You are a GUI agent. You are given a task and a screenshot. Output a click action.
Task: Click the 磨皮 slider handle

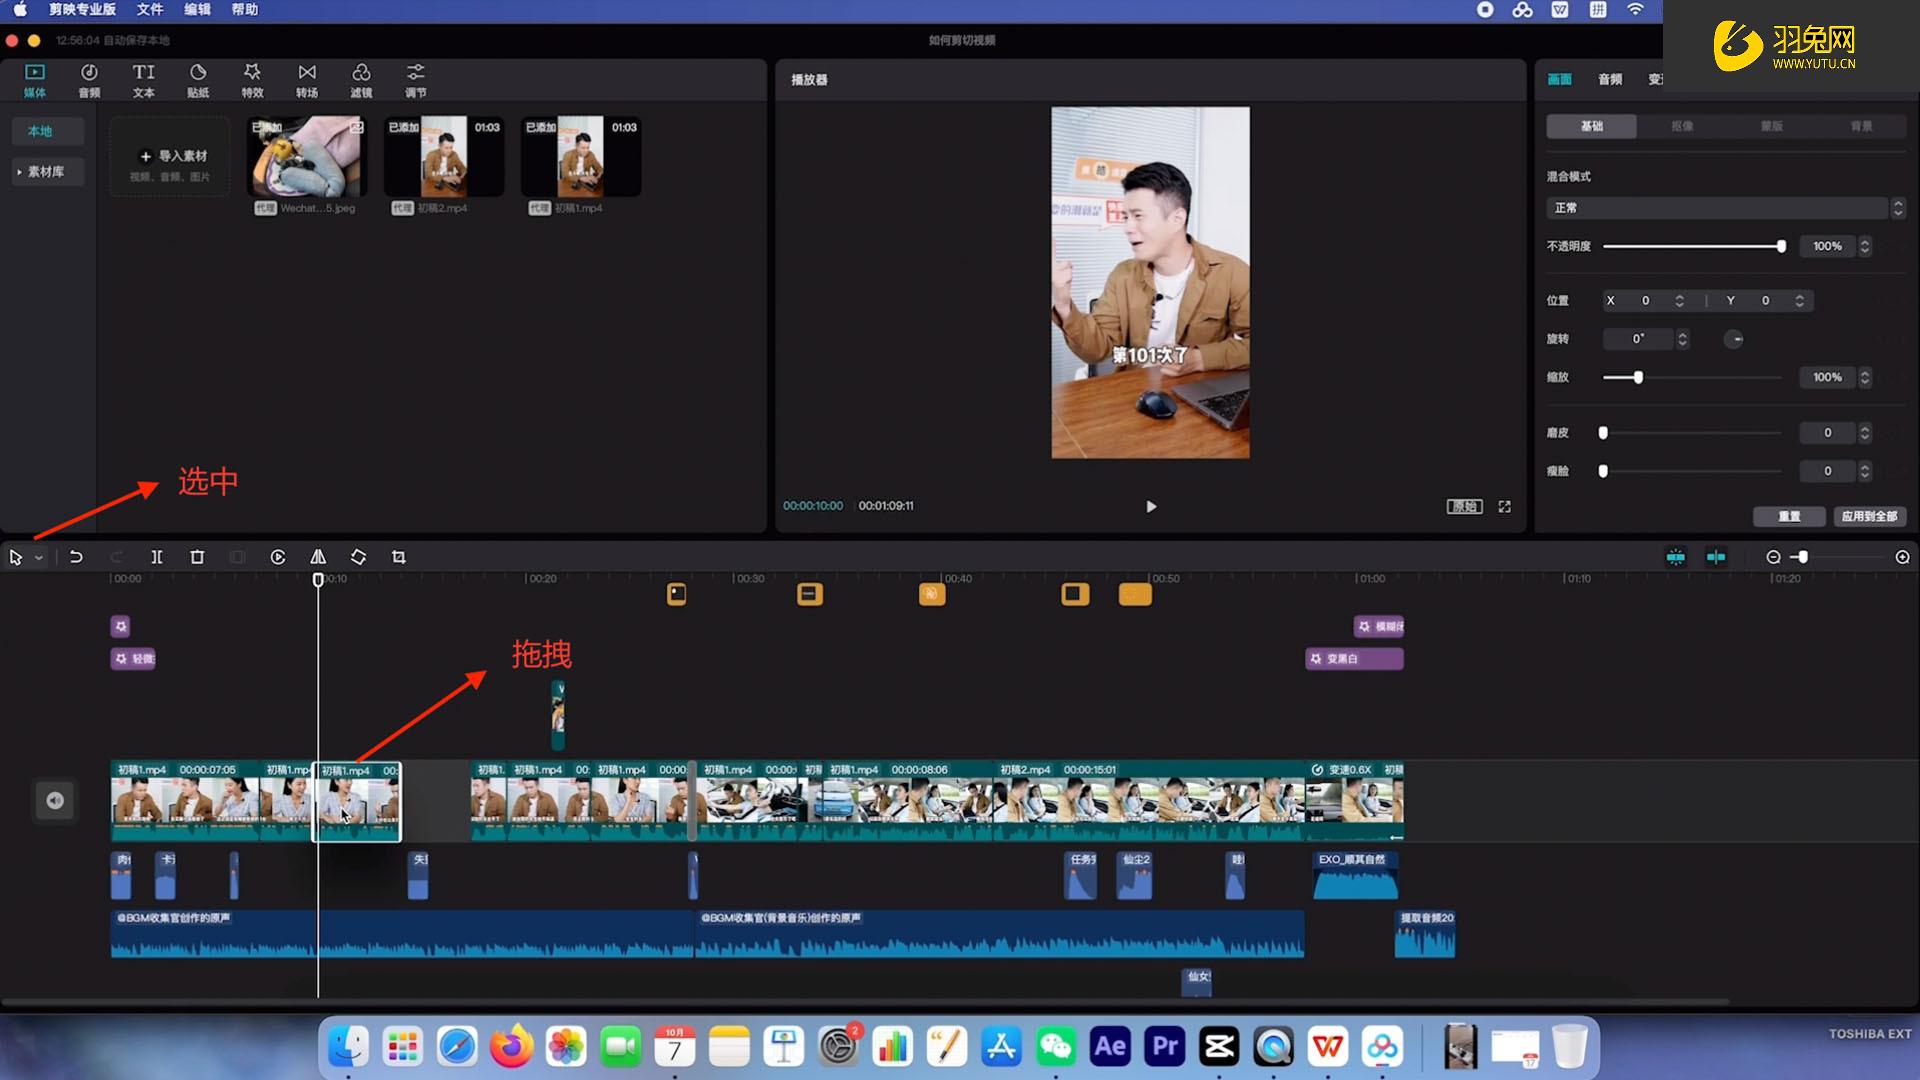[x=1603, y=433]
